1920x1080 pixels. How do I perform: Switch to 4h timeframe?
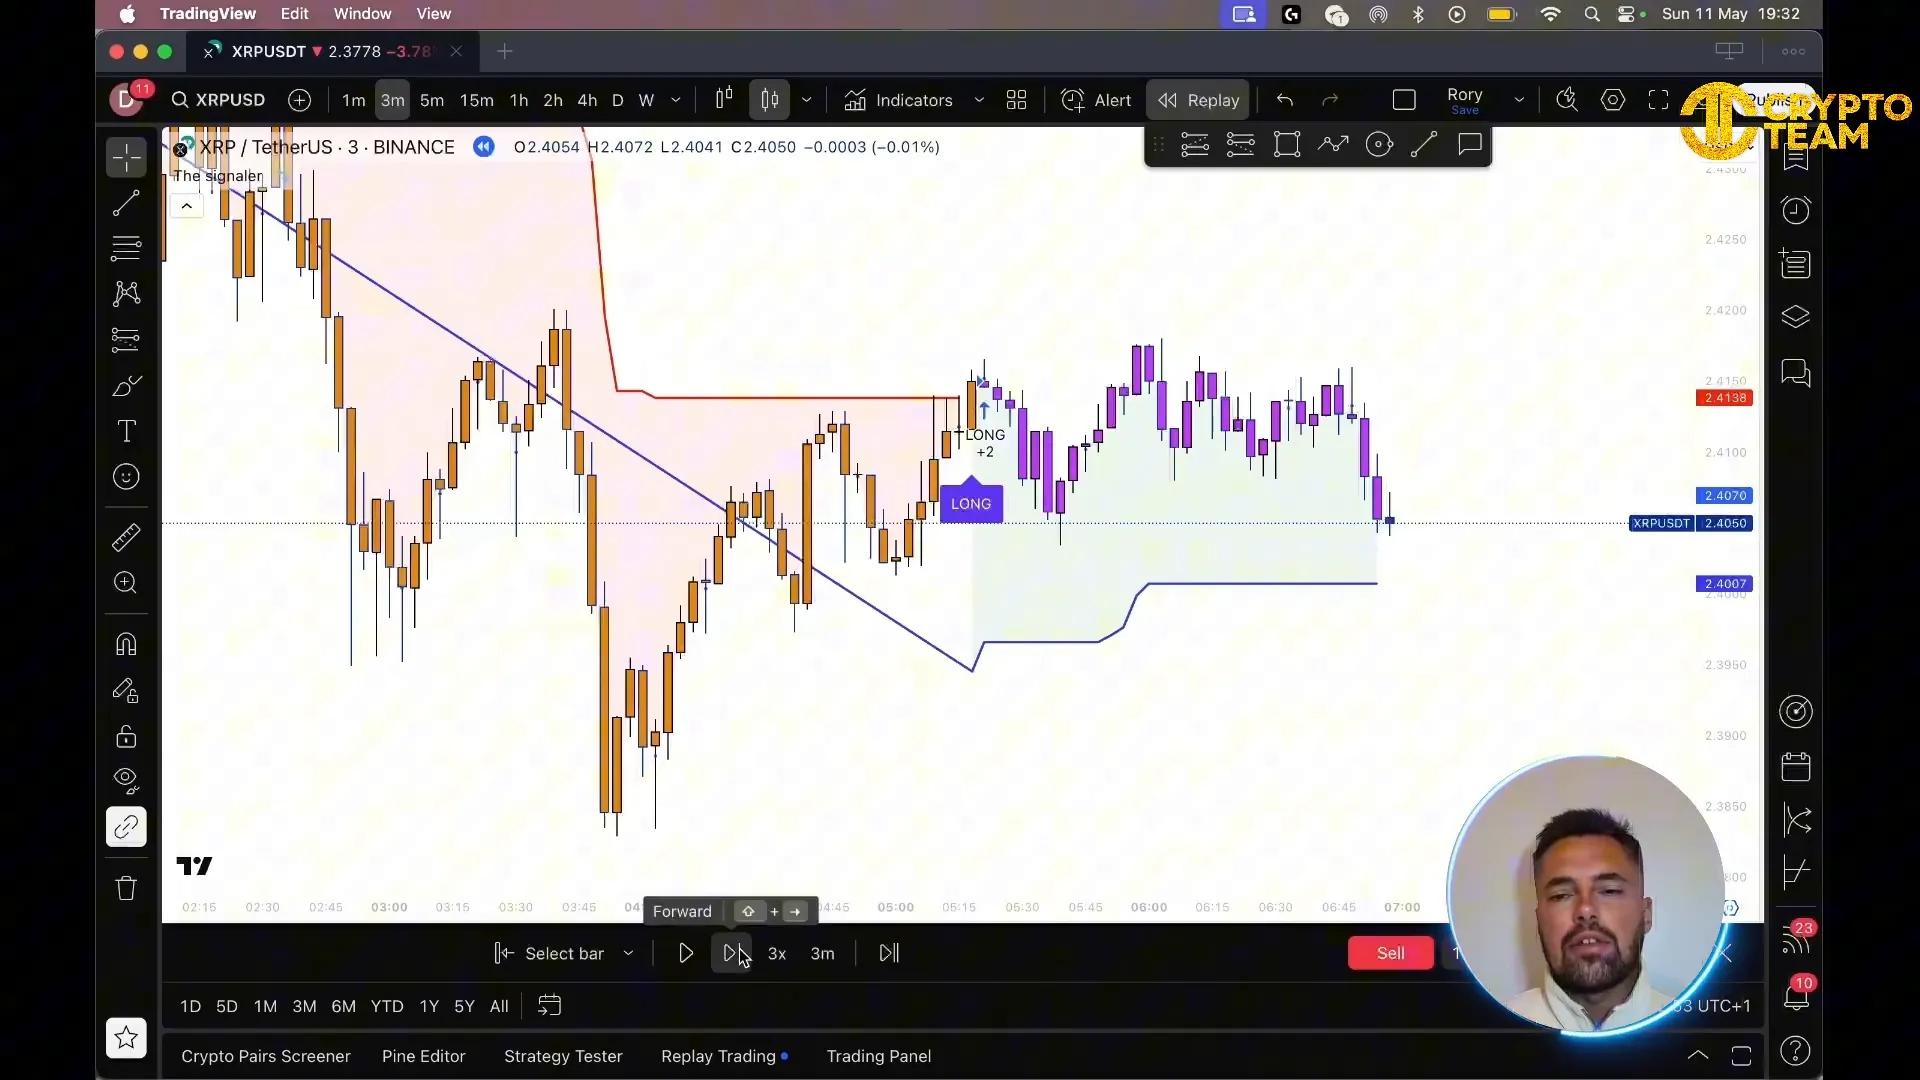click(x=588, y=100)
